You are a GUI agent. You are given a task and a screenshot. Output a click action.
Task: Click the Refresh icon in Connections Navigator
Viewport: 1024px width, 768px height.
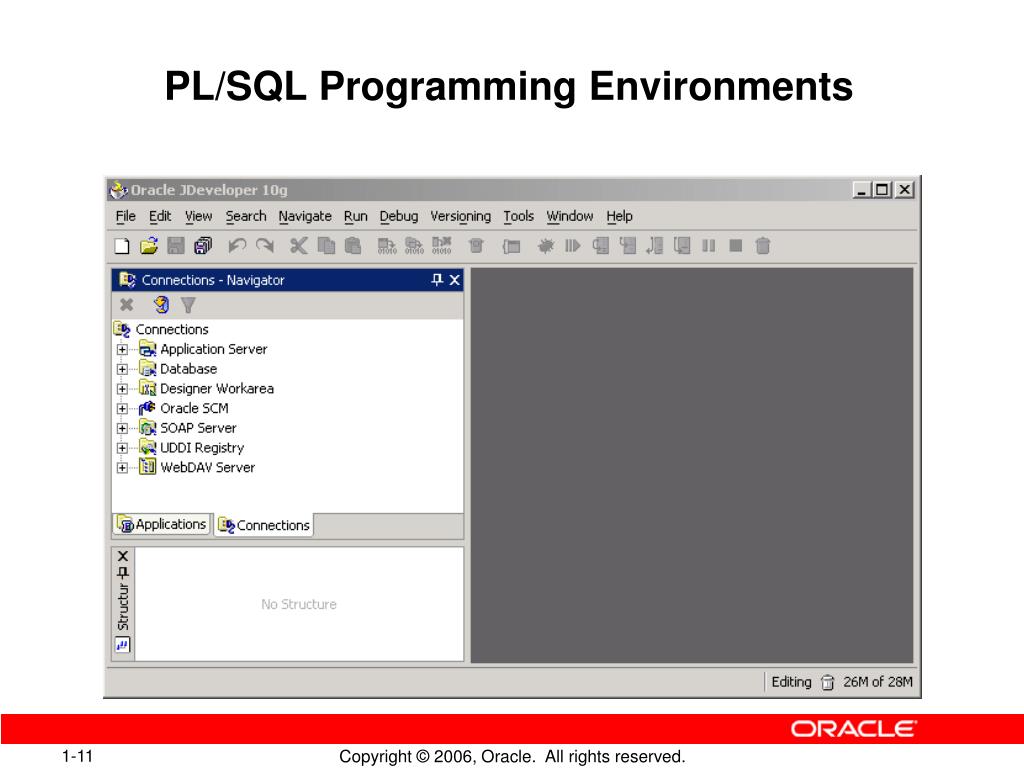pyautogui.click(x=161, y=304)
